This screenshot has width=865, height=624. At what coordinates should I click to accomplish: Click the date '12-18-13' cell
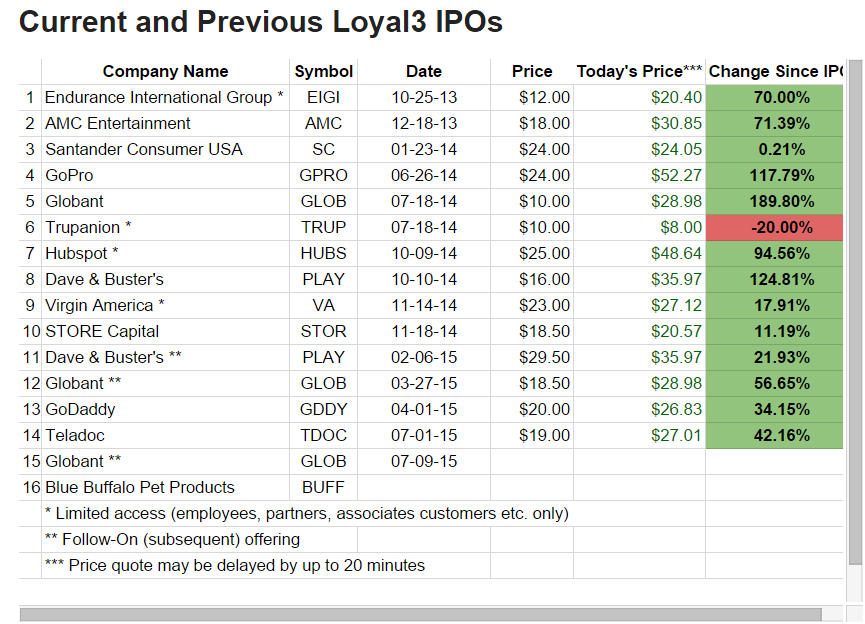tap(424, 124)
